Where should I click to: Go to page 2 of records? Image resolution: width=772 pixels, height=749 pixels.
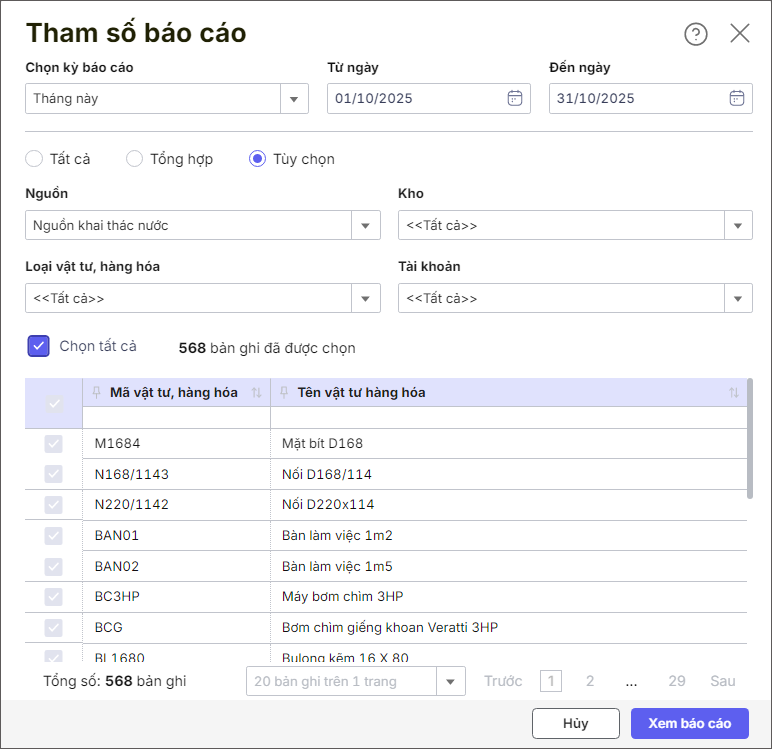click(590, 681)
